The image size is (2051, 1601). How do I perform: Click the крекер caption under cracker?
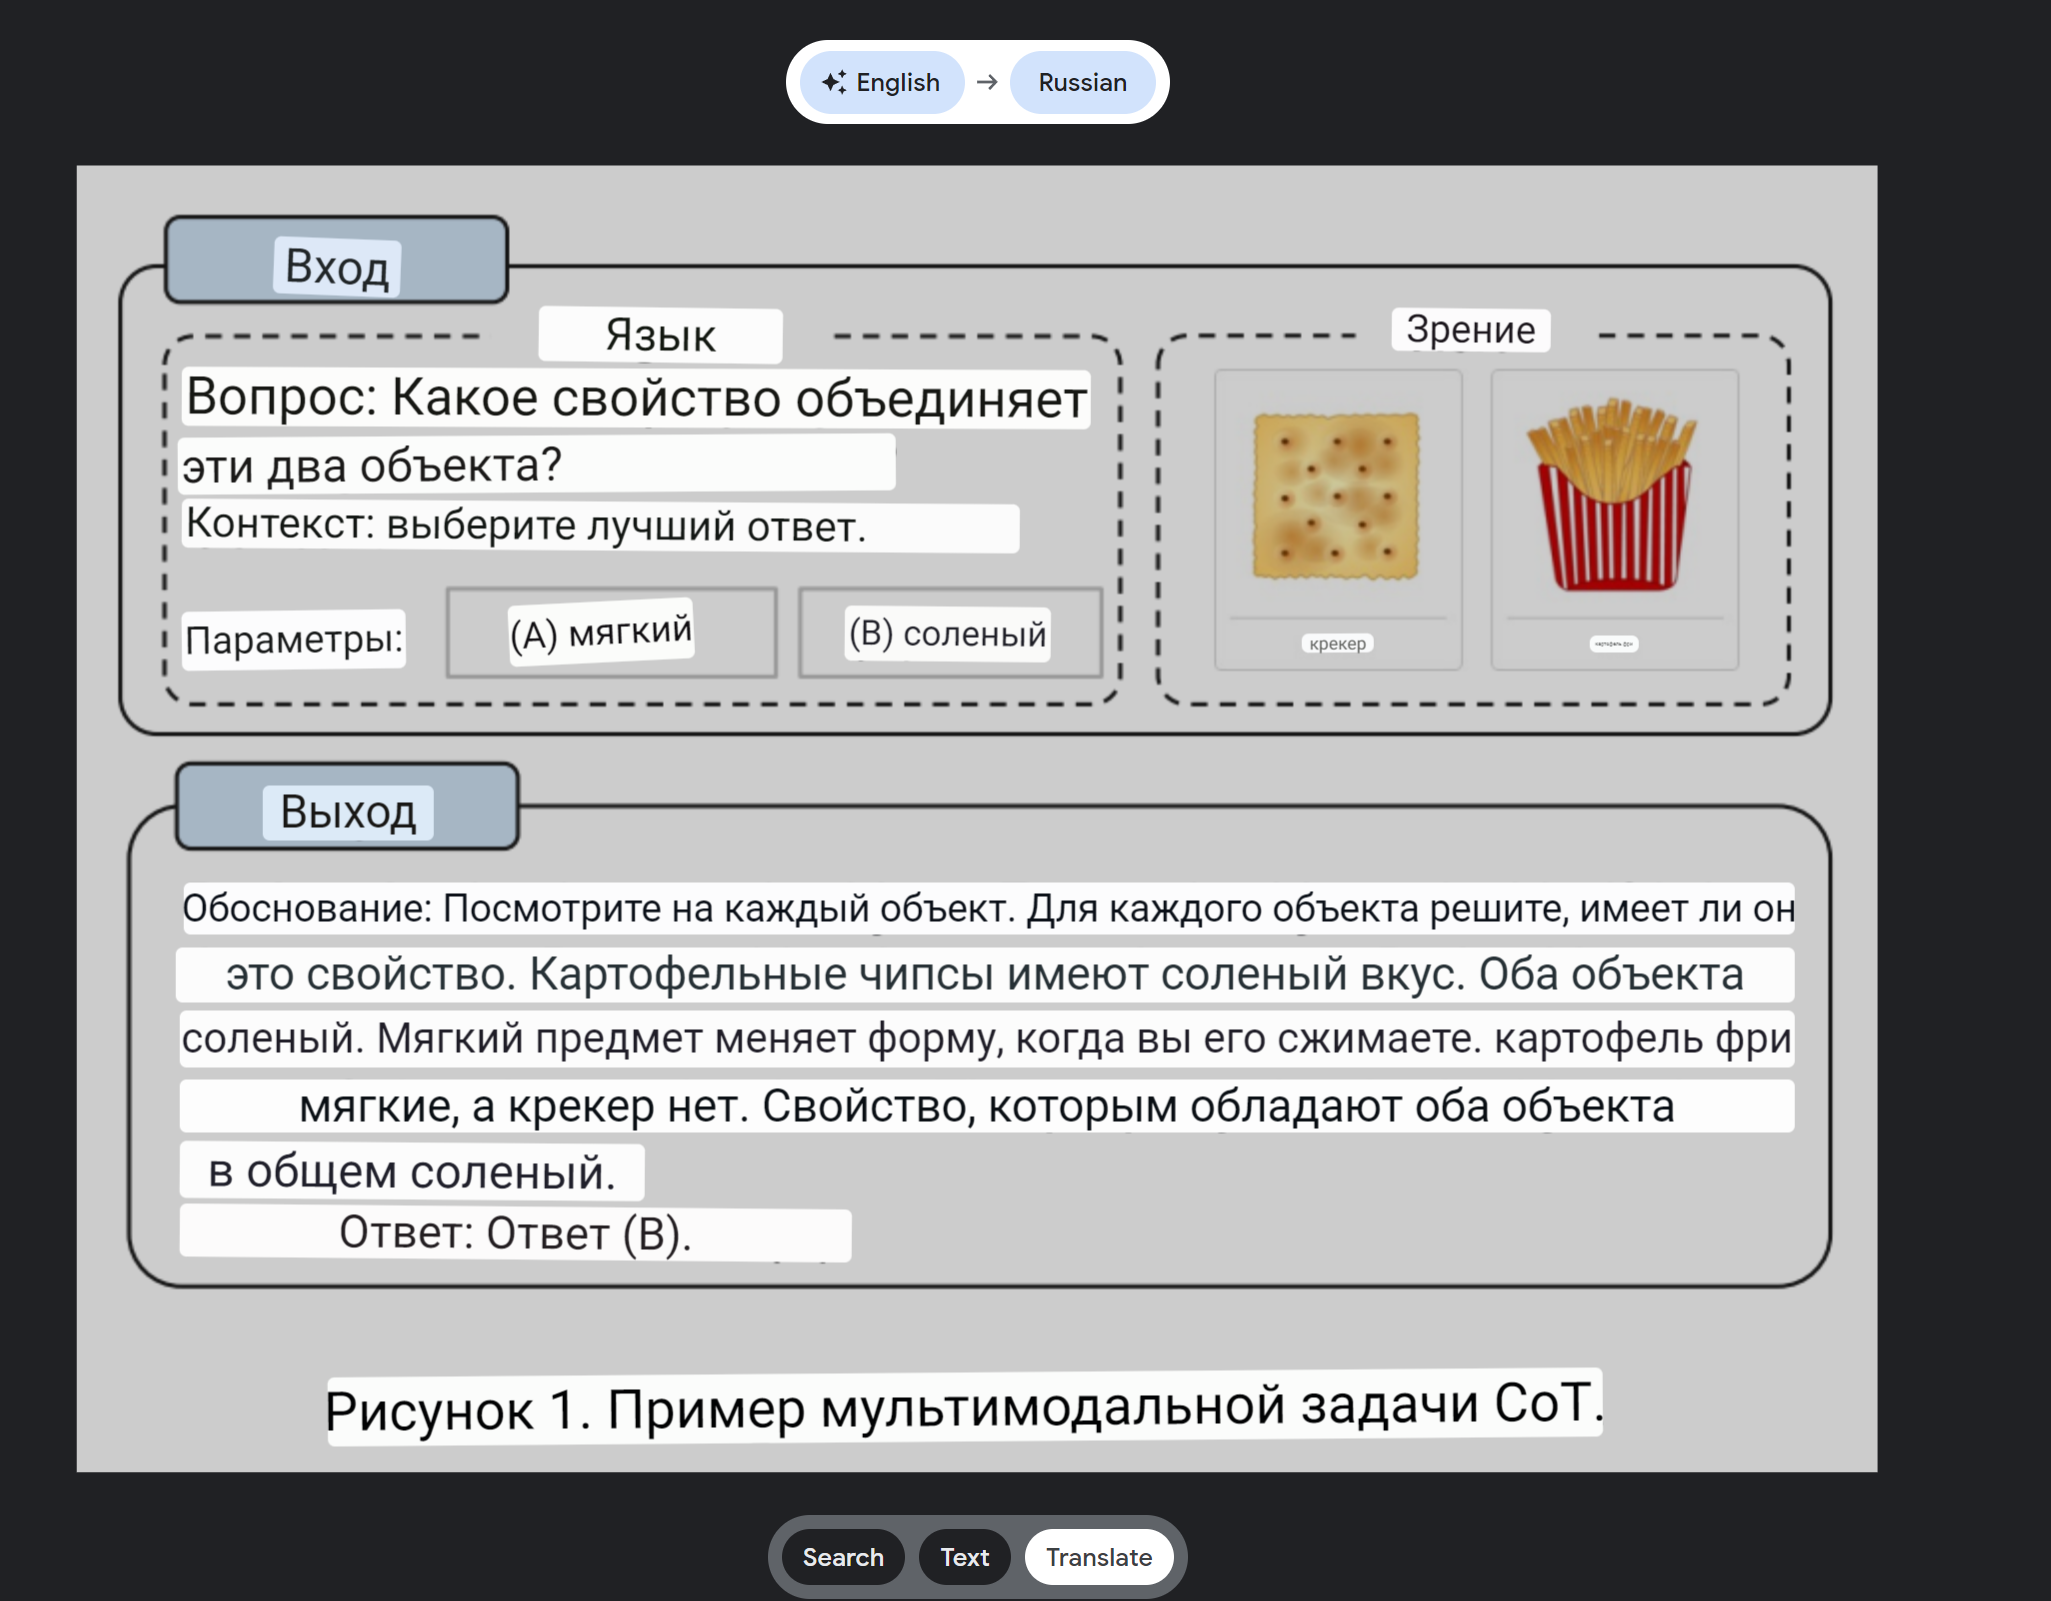(1337, 643)
